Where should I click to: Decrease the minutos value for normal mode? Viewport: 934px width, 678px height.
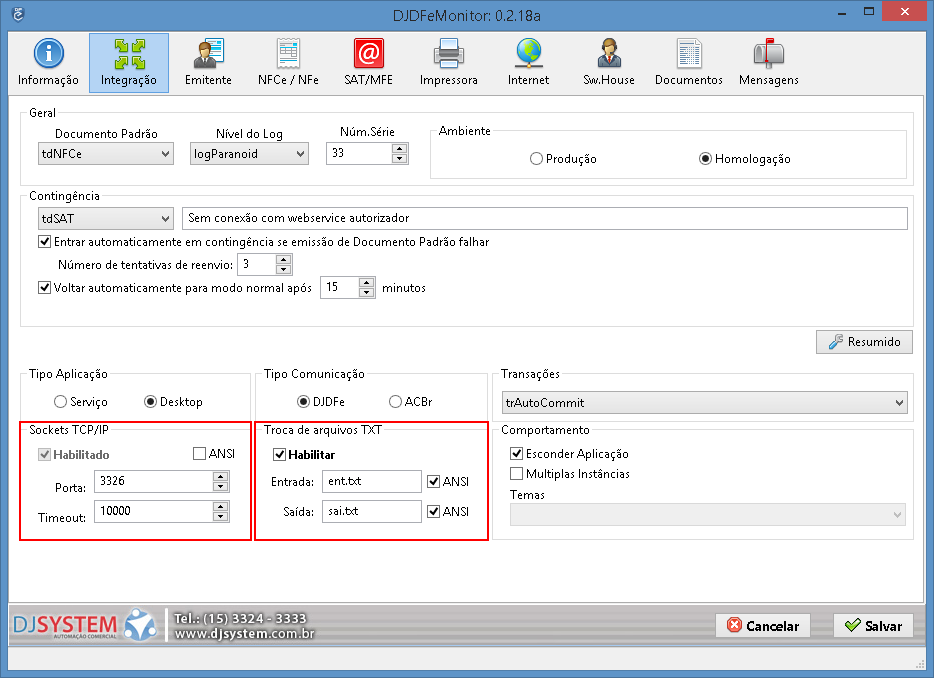coord(367,293)
